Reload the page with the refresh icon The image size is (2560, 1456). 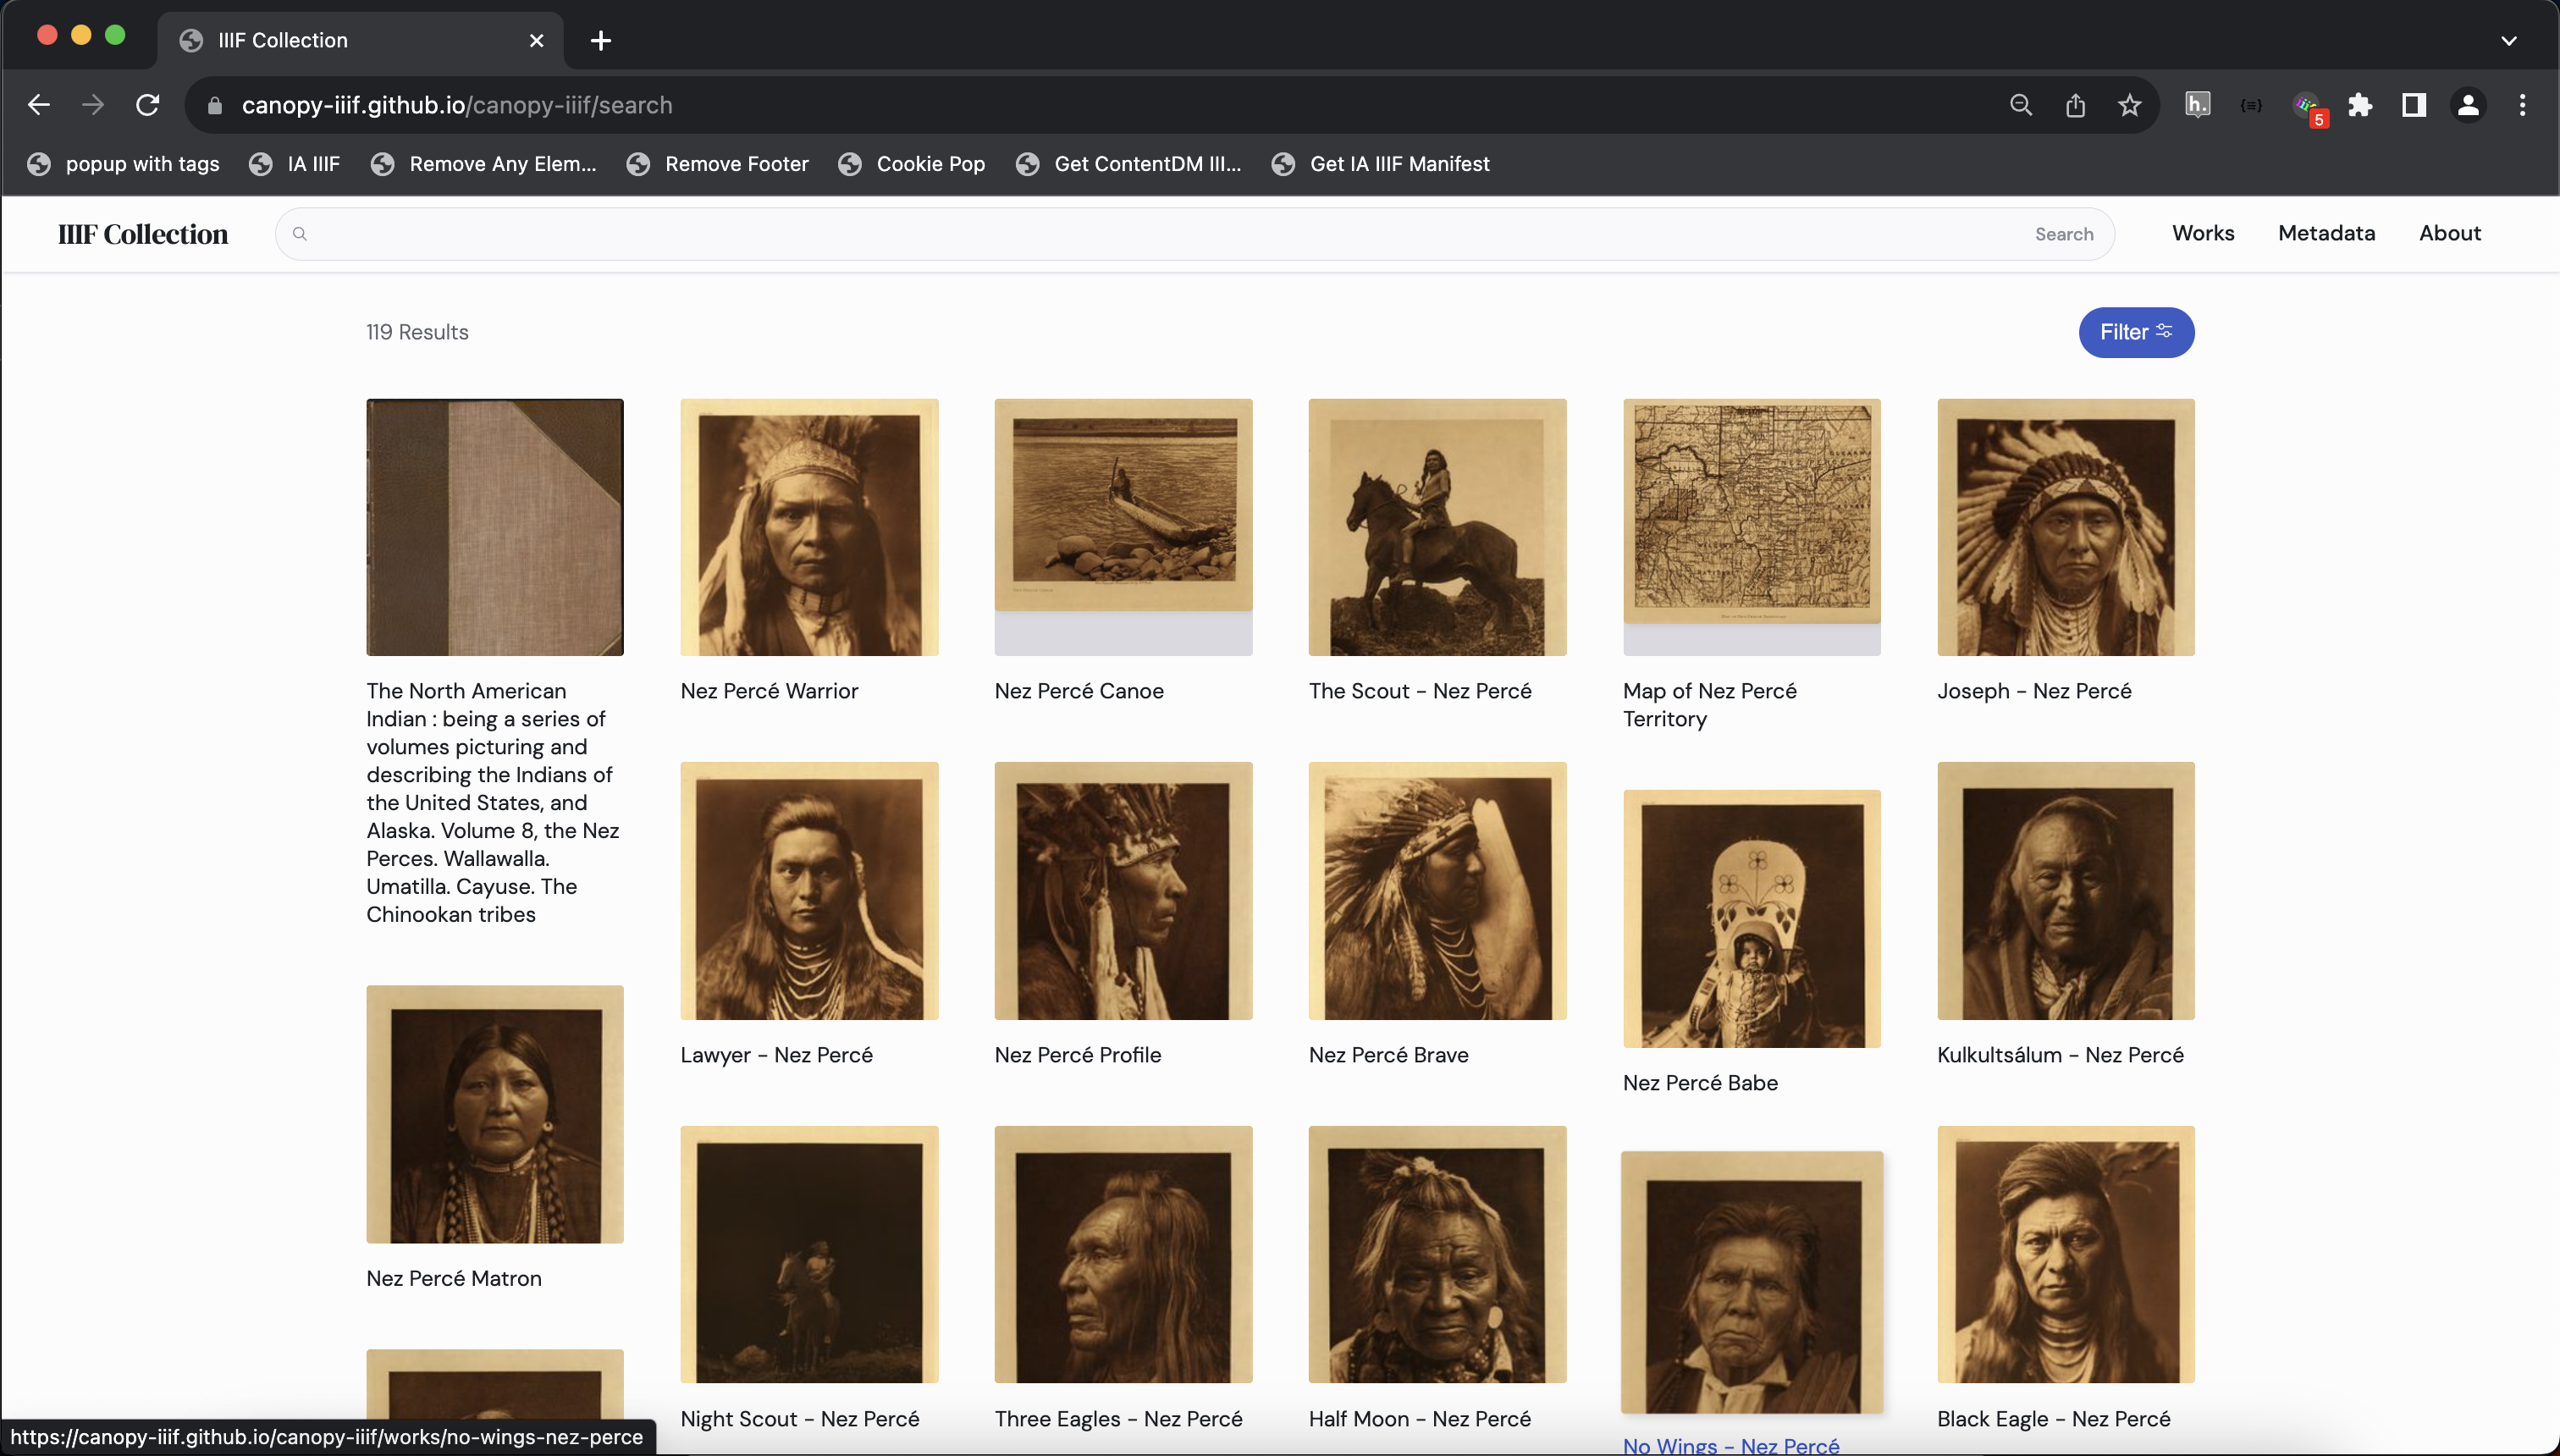(x=148, y=105)
